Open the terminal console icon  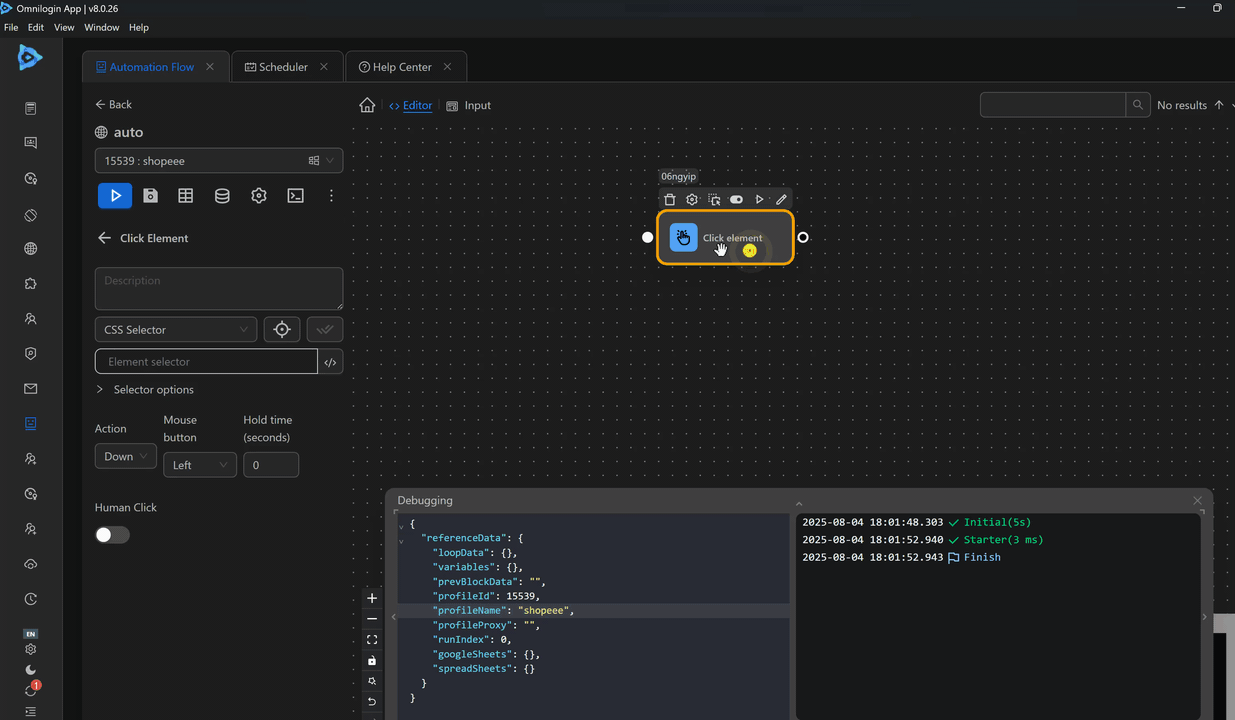pos(295,196)
